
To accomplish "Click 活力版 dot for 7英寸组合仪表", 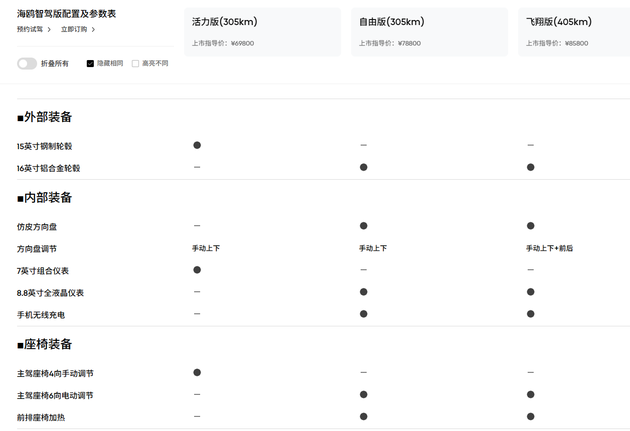I will pos(197,270).
